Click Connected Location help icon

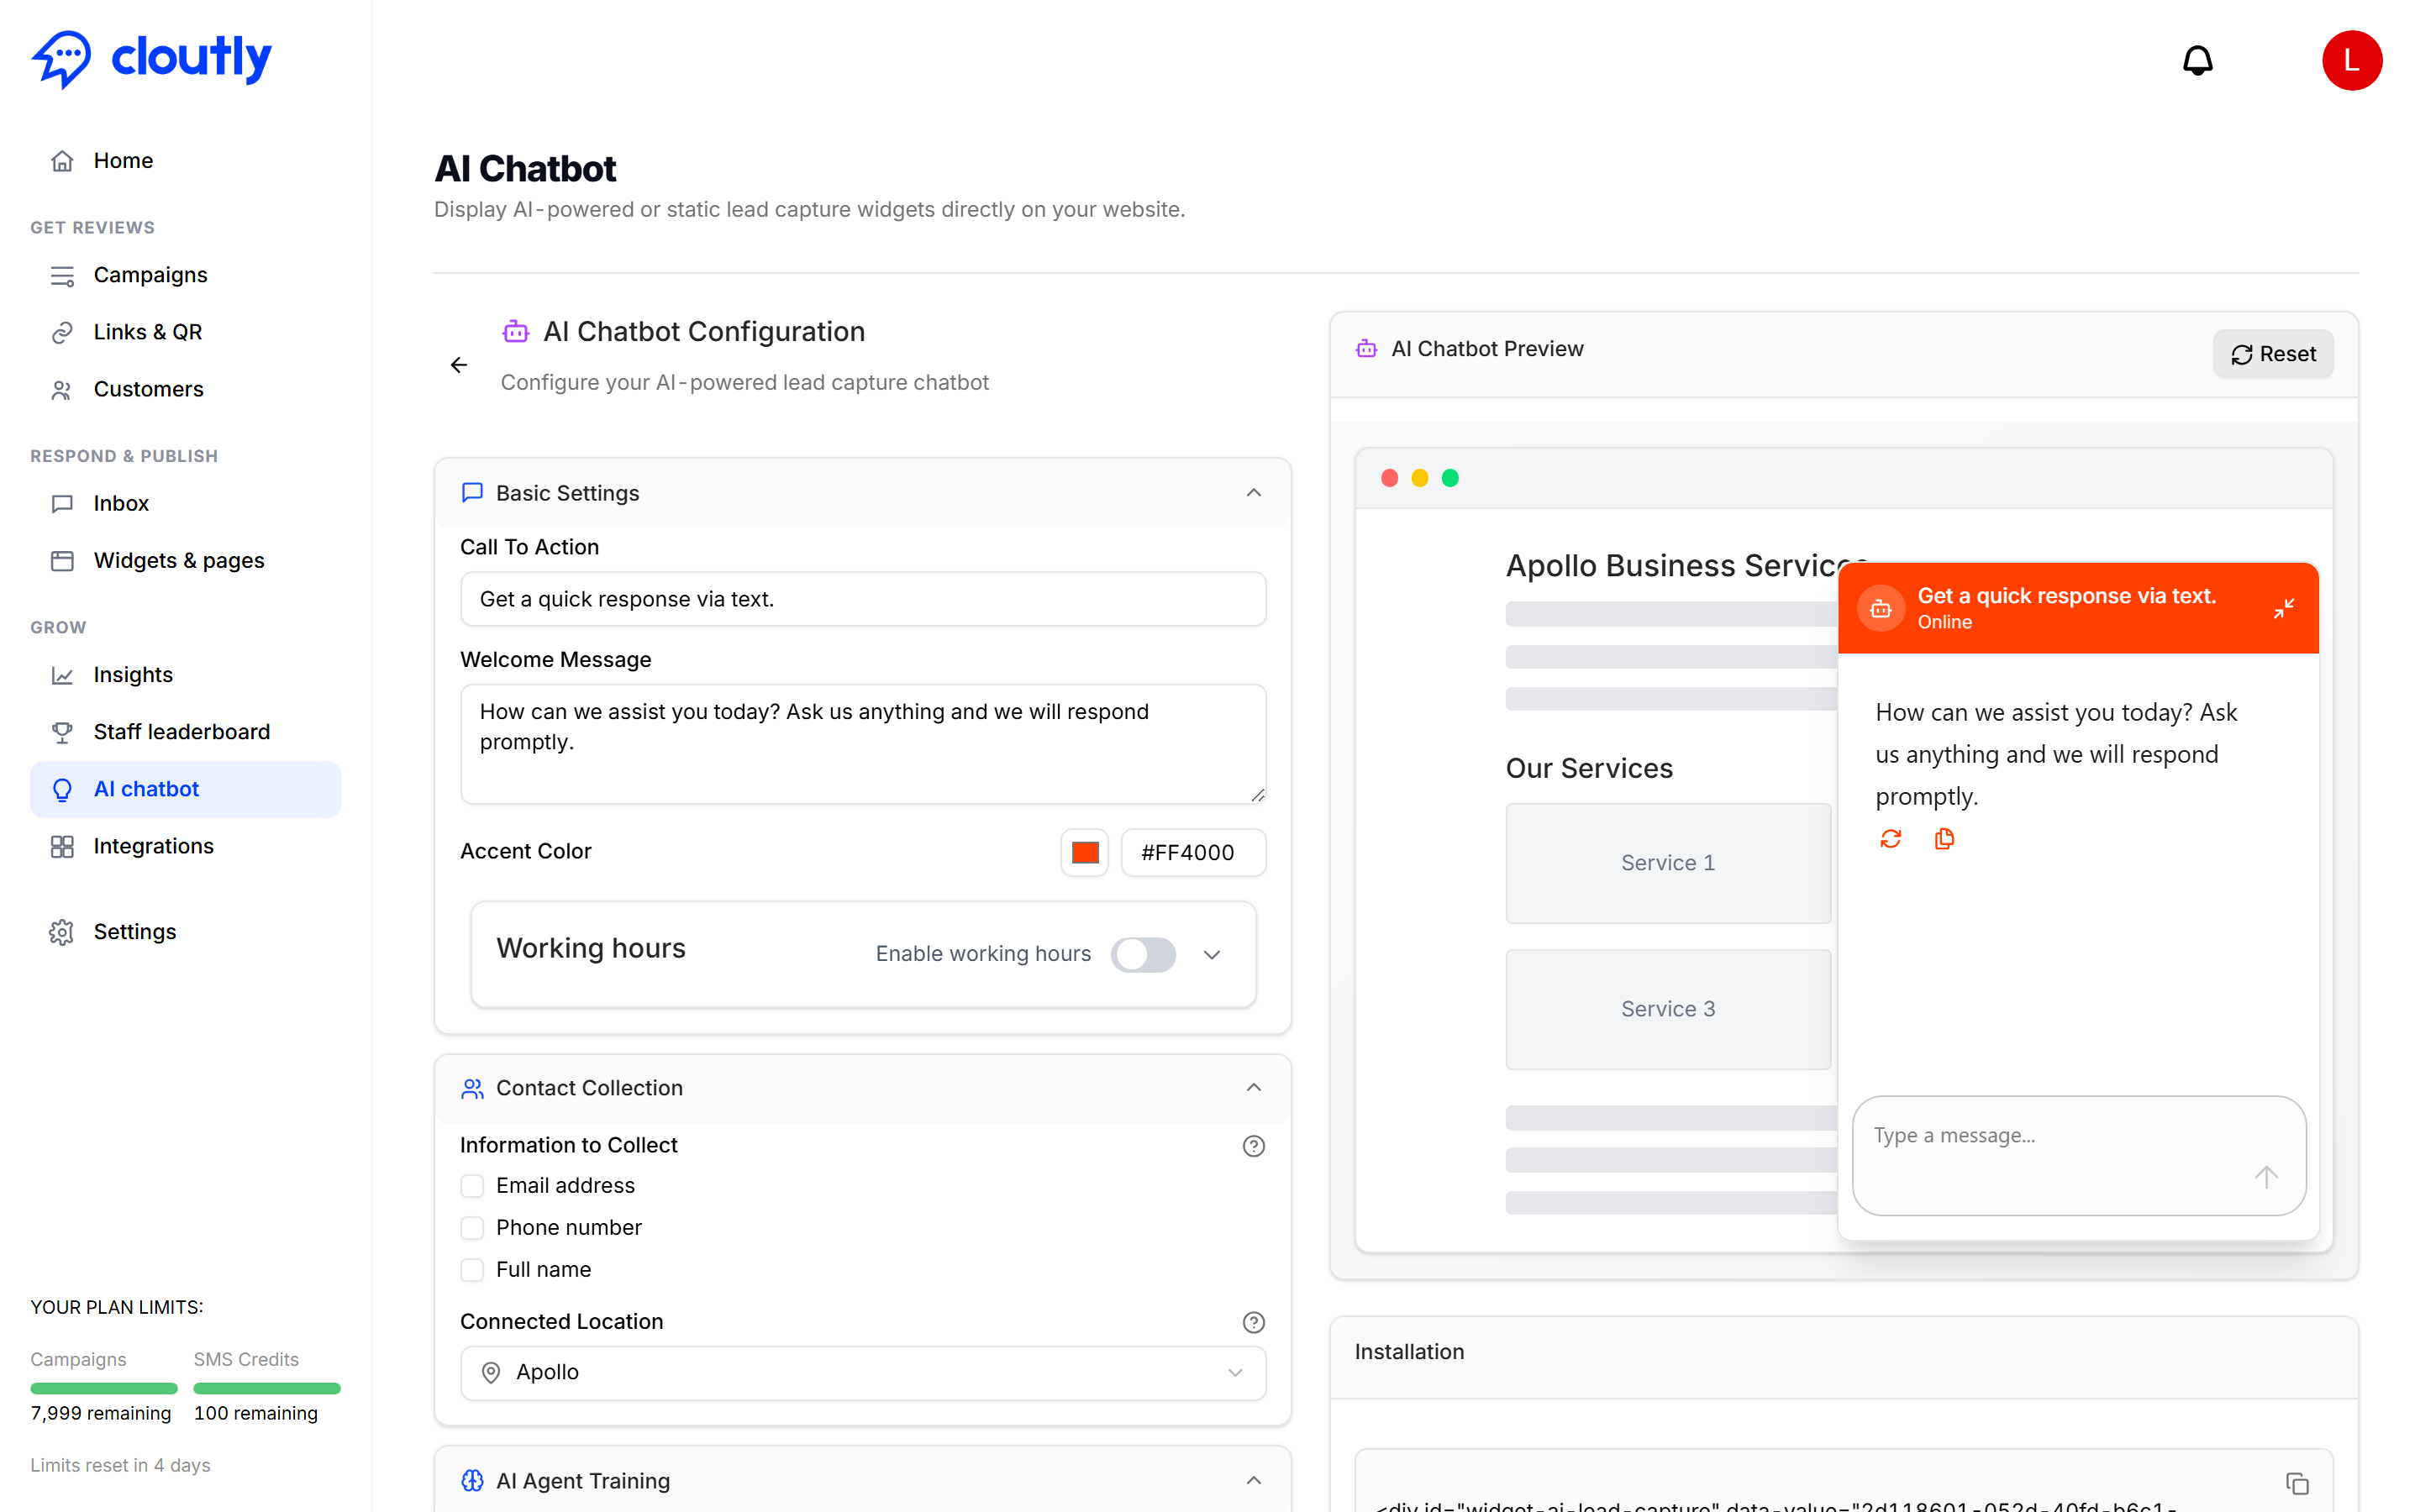1253,1322
